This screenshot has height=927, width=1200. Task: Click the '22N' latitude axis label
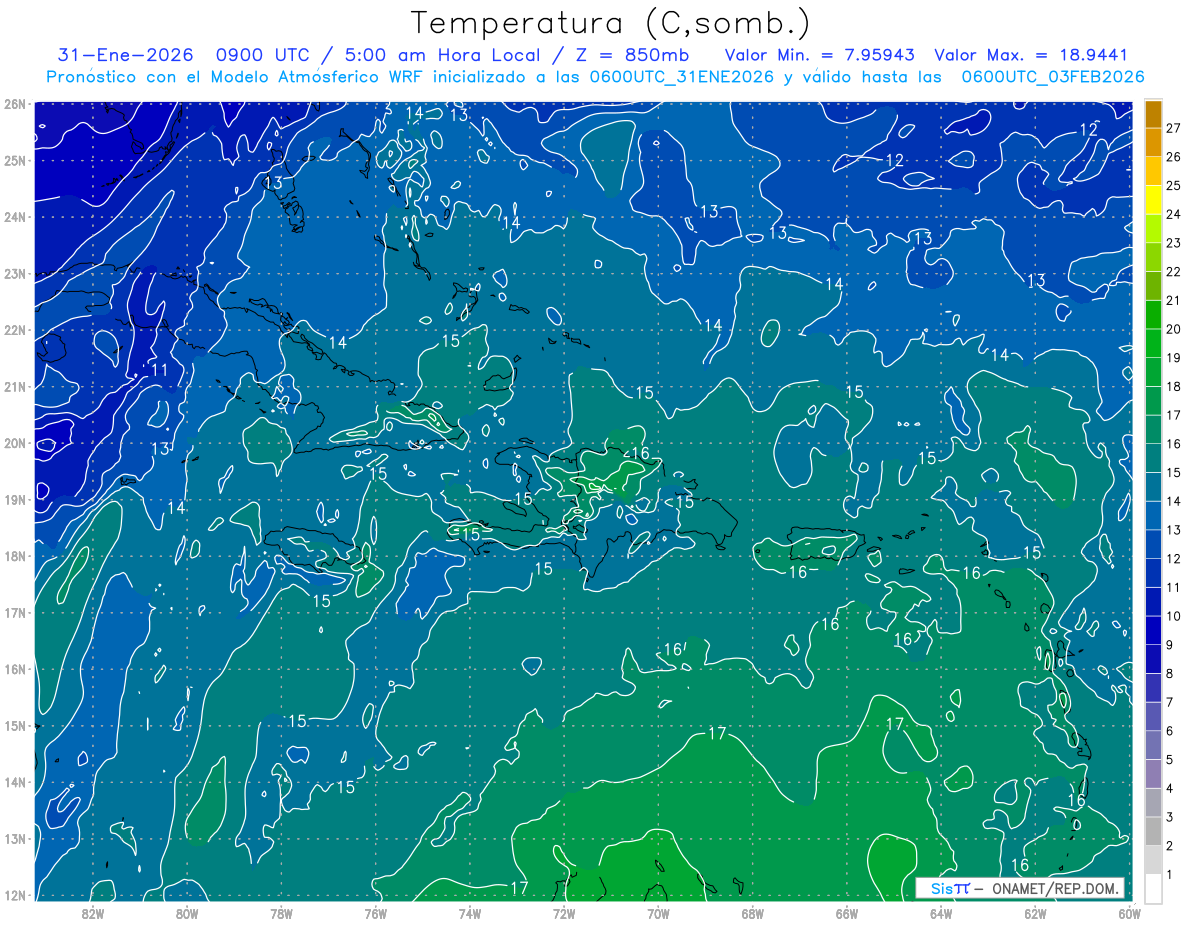tap(15, 330)
